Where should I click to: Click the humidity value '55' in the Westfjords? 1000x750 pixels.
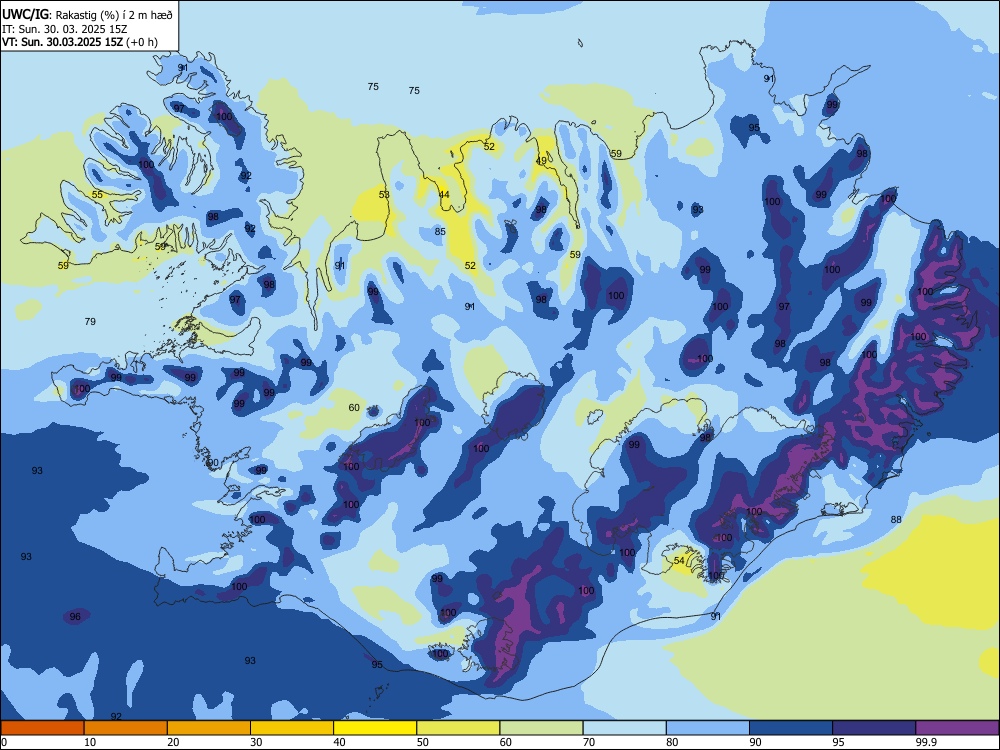pos(97,195)
